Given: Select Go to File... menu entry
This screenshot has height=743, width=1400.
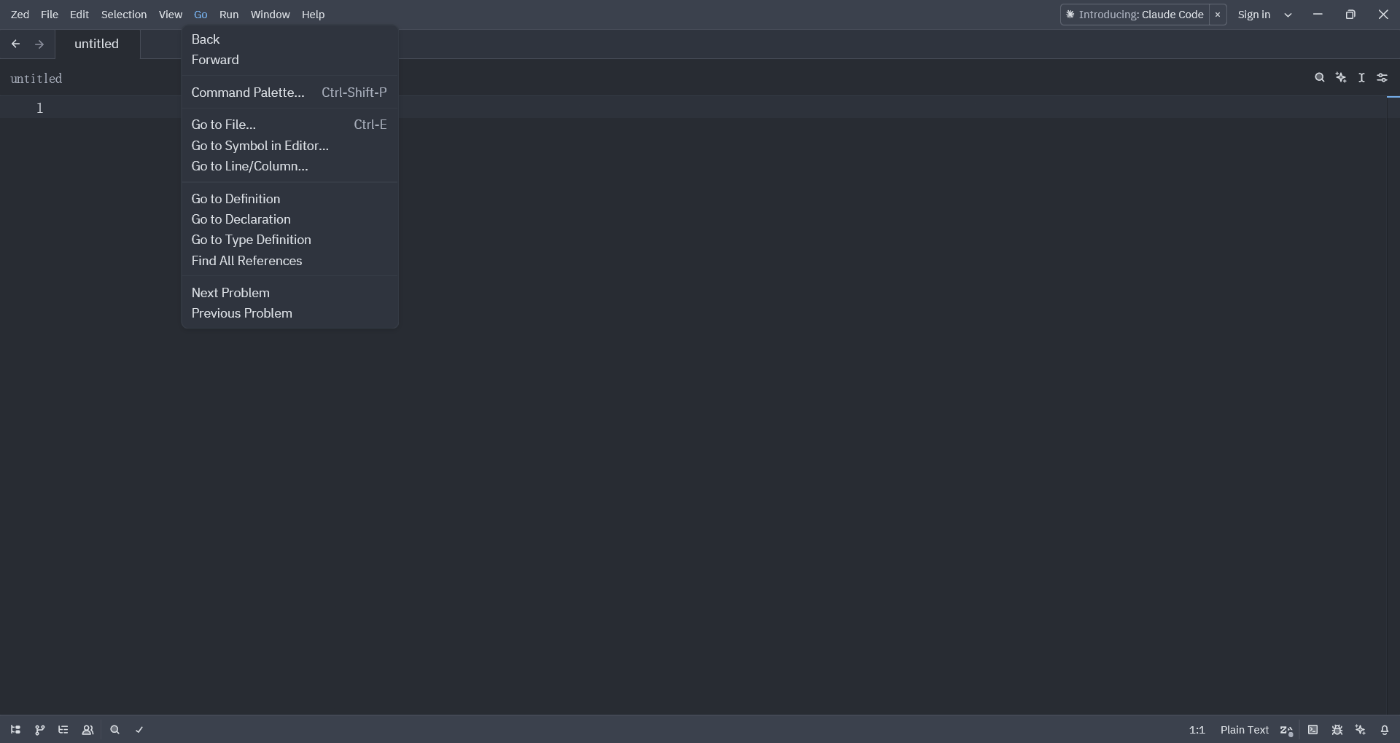Looking at the screenshot, I should pos(289,125).
